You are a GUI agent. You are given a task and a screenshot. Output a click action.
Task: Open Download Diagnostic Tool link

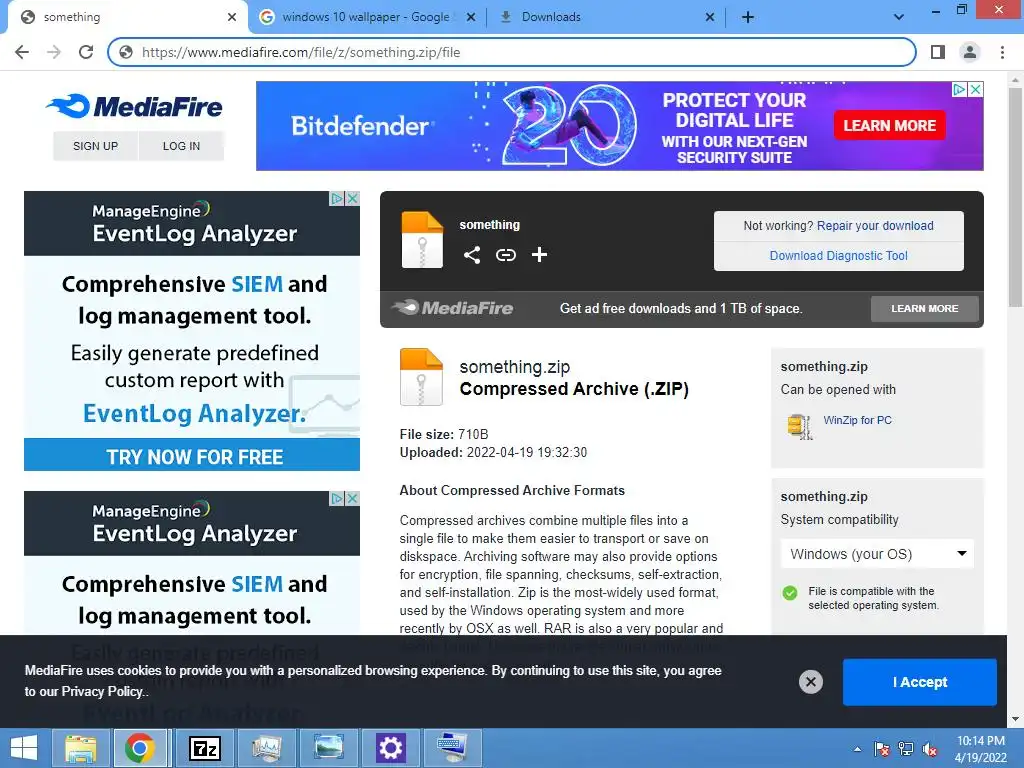[x=839, y=255]
